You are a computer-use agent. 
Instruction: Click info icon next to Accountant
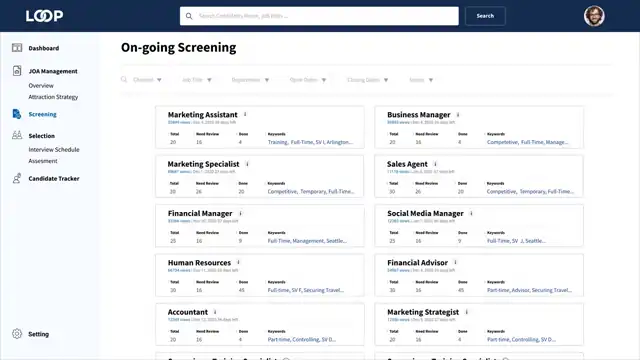tap(215, 312)
